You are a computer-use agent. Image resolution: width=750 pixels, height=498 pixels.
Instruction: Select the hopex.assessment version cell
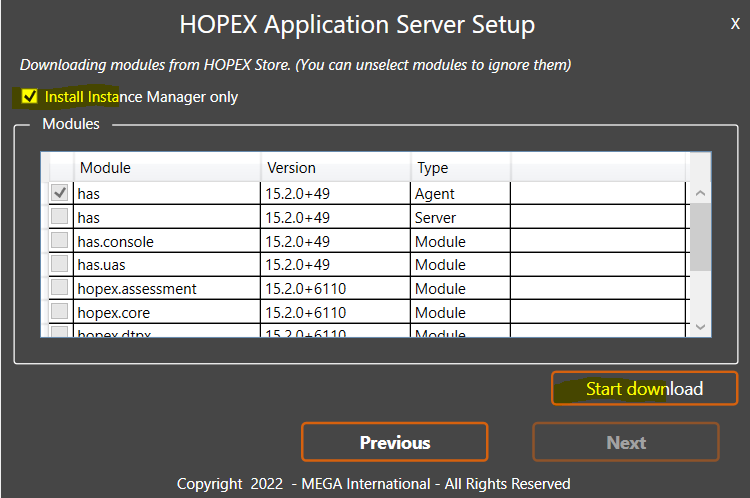[x=305, y=288]
